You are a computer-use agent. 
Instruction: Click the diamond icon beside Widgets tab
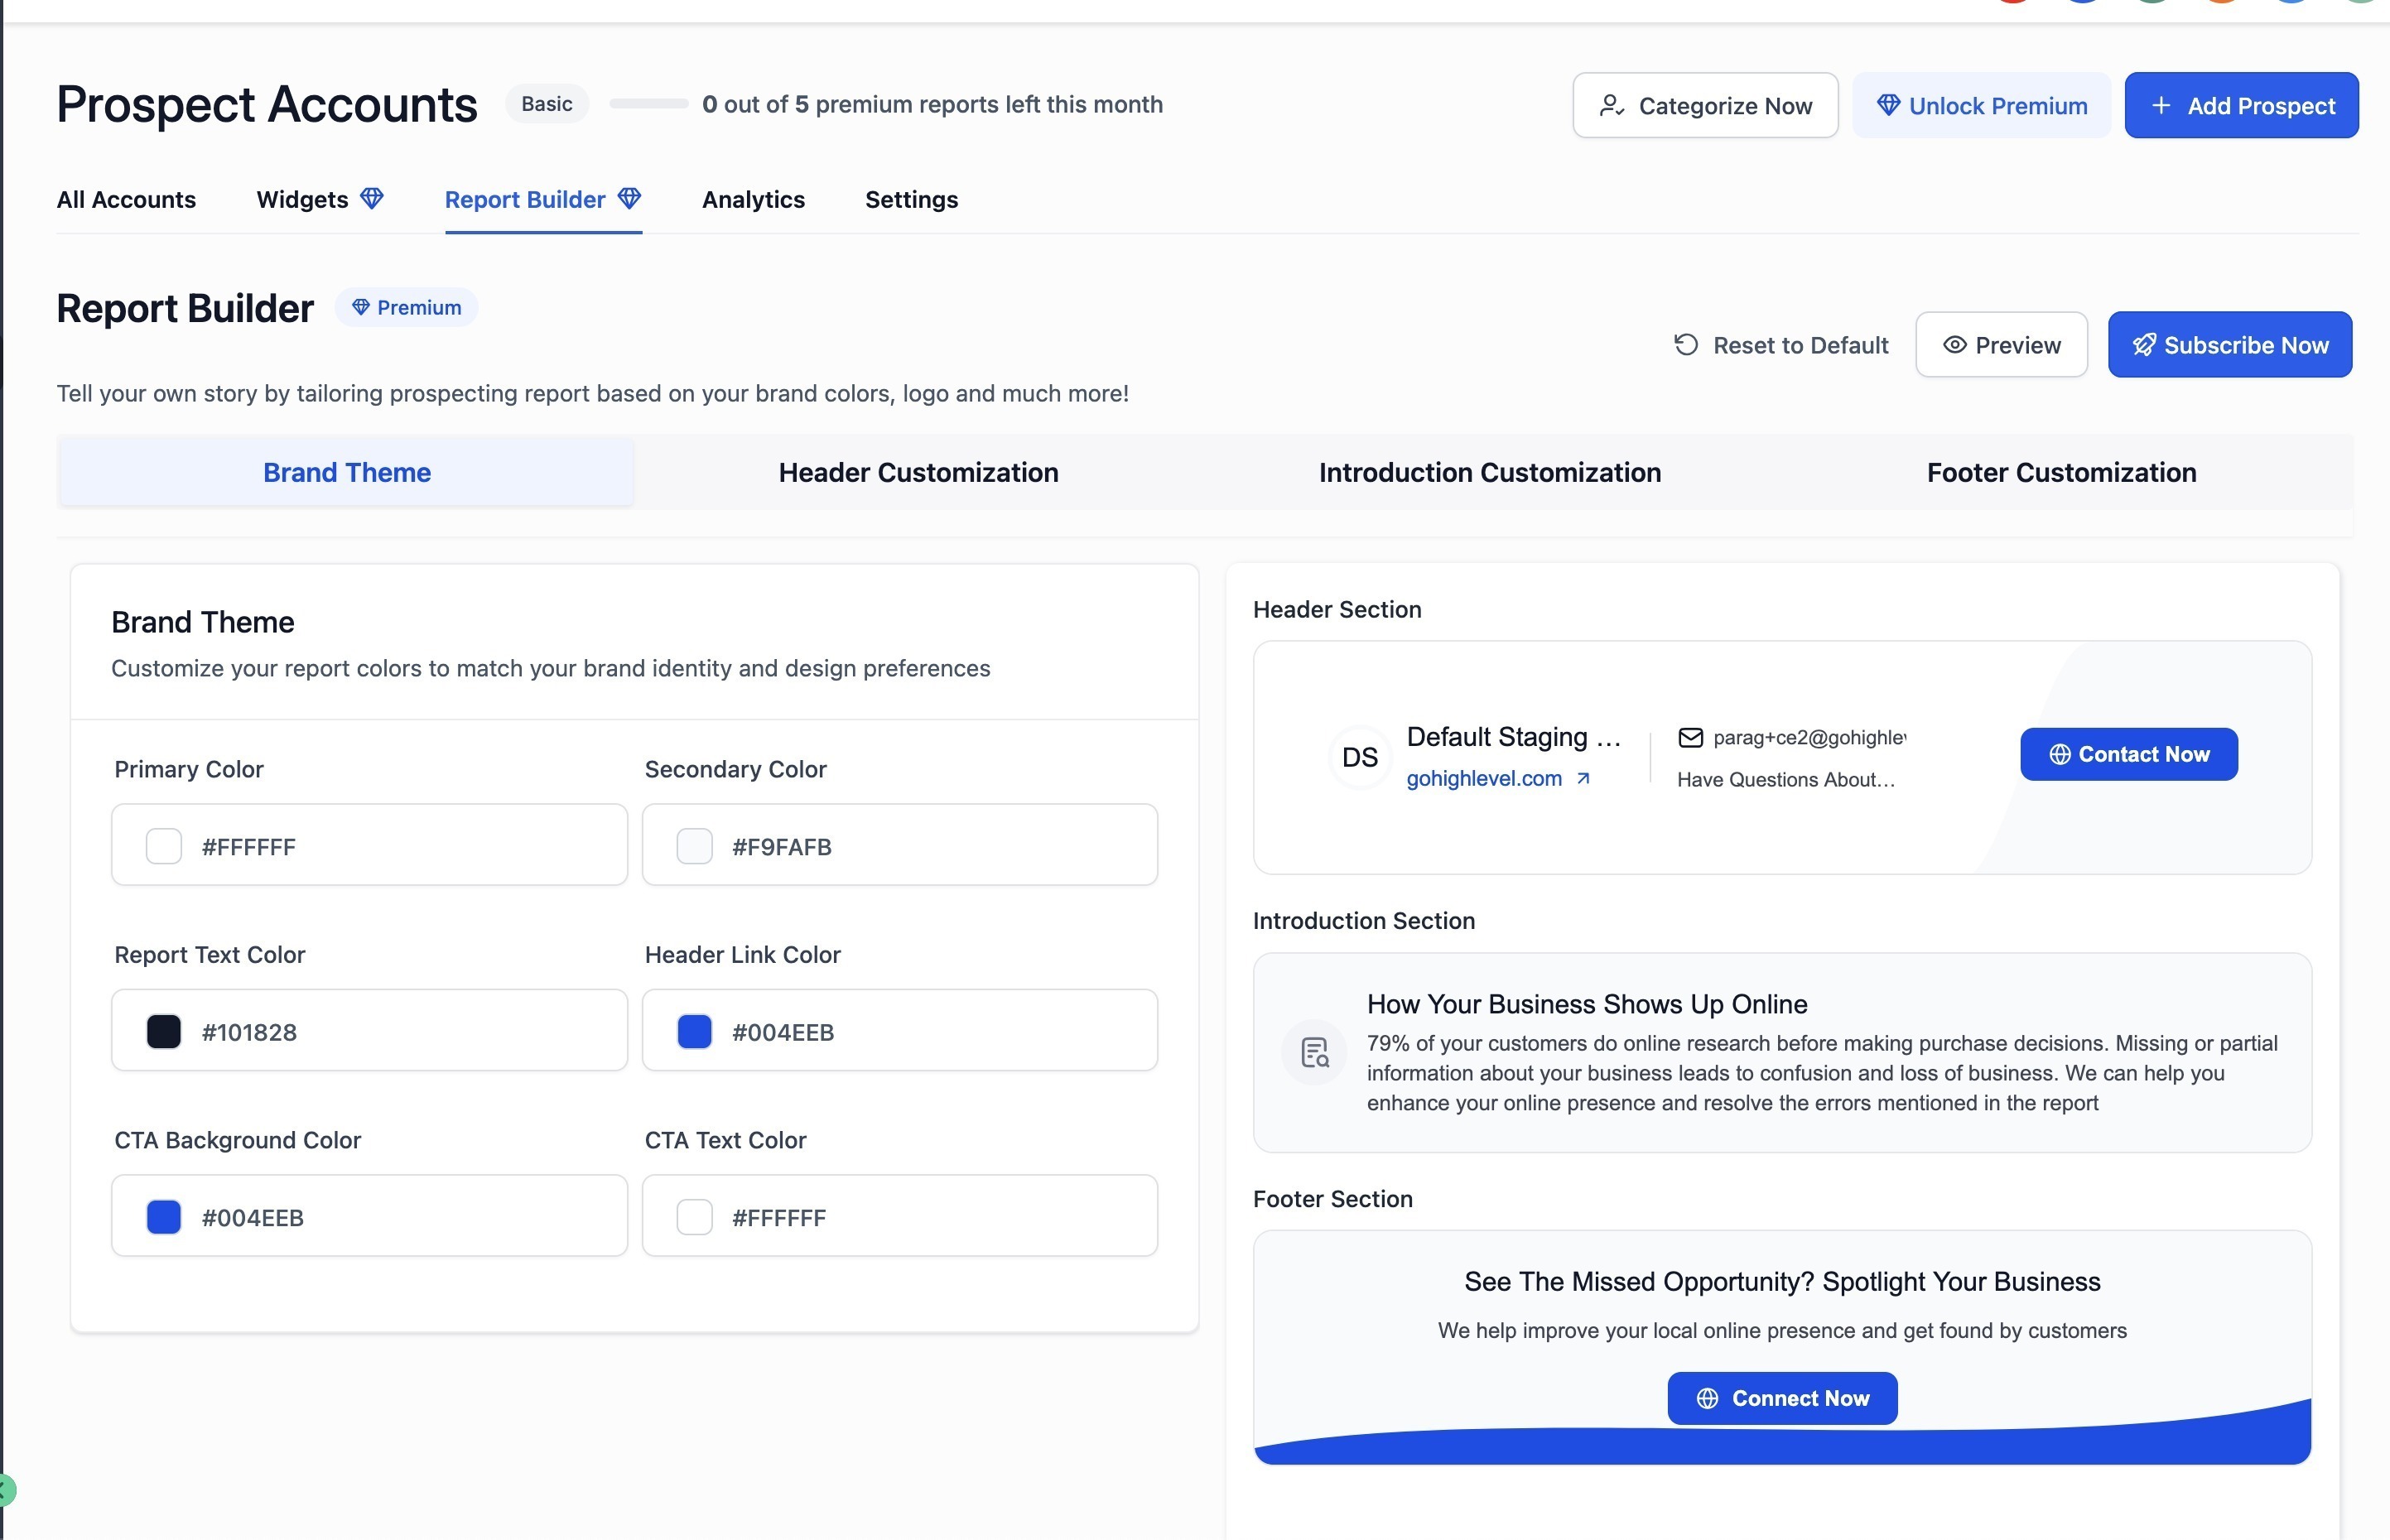click(372, 198)
